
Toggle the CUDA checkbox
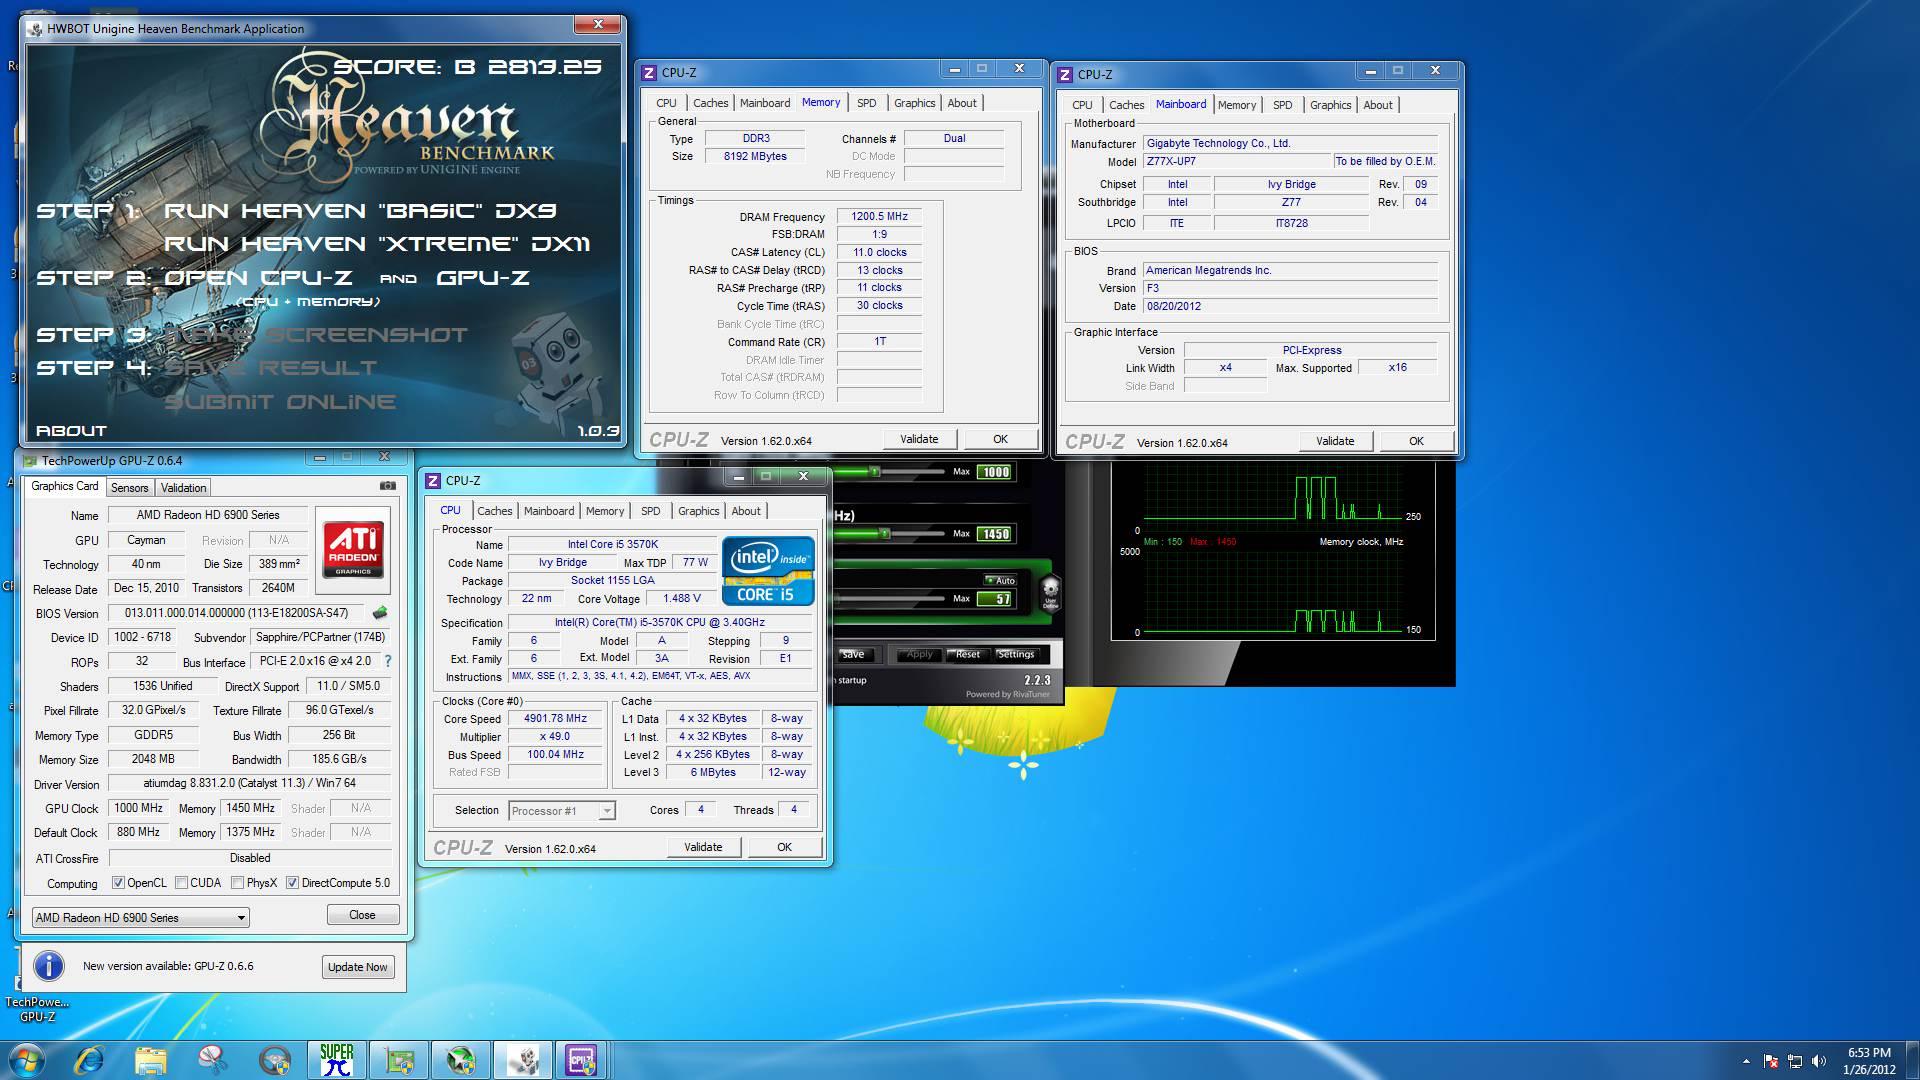tap(181, 883)
